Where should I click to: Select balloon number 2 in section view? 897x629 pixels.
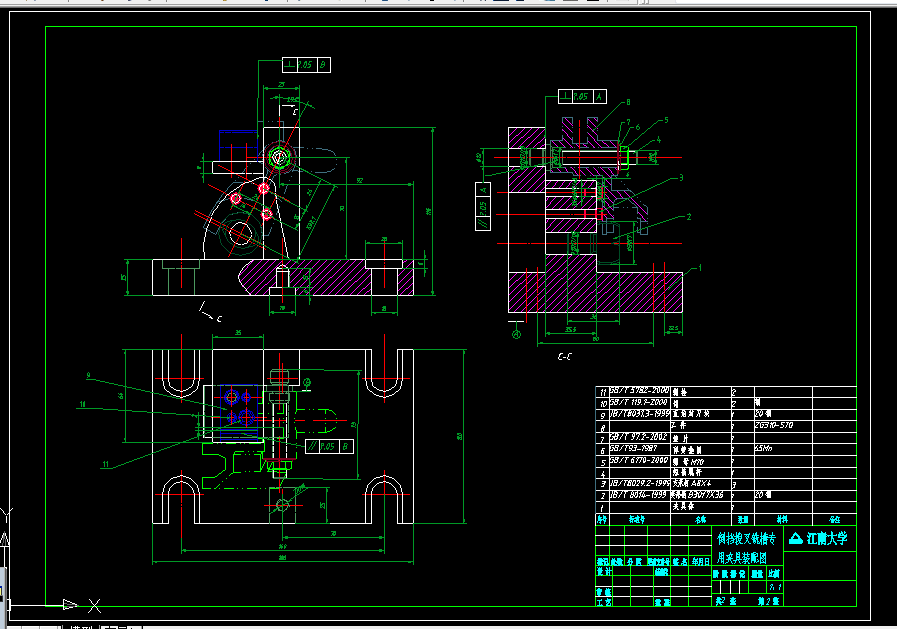click(689, 217)
